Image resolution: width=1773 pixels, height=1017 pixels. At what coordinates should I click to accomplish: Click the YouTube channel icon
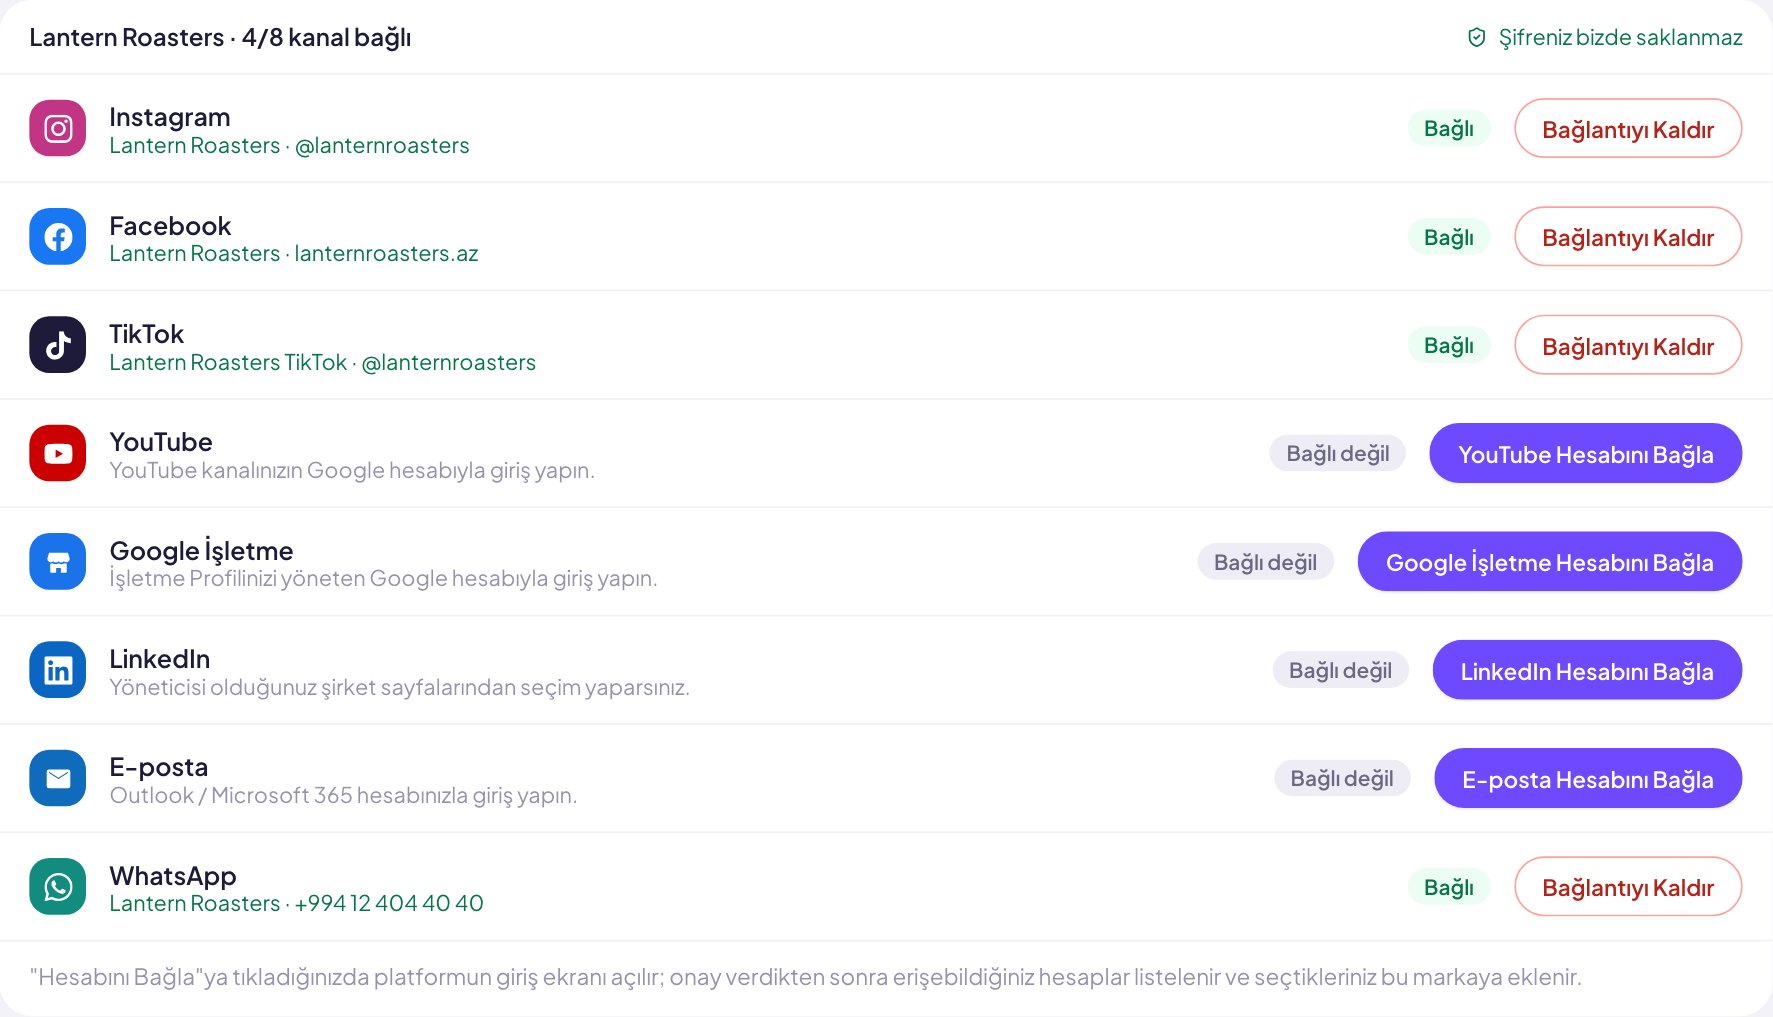58,453
